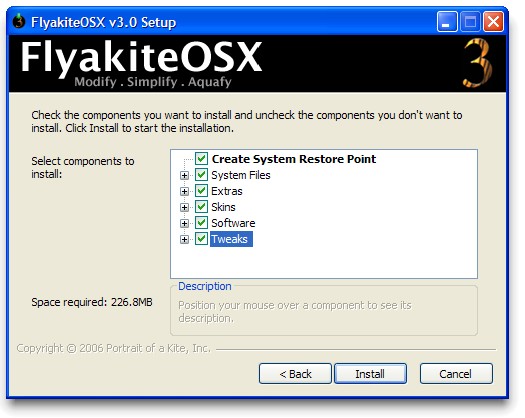The height and width of the screenshot is (418, 525).
Task: Select the Extras row label
Action: coord(227,191)
